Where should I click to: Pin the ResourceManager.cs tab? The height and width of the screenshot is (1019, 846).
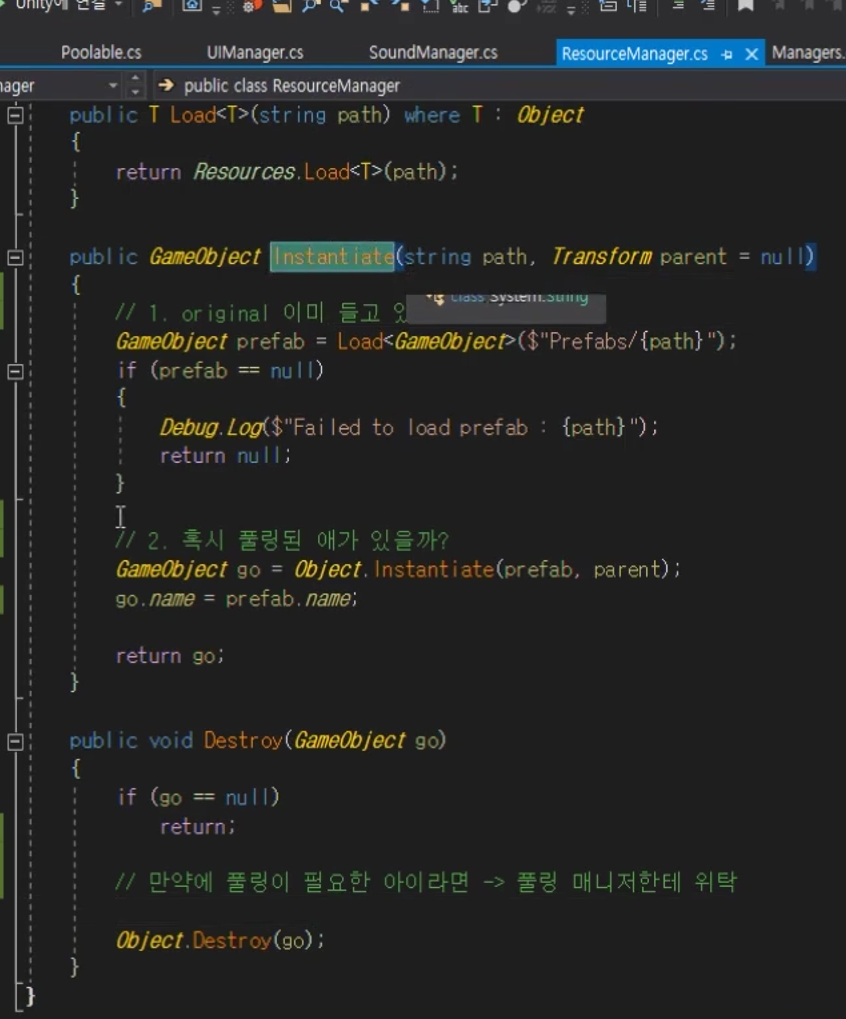(x=726, y=55)
